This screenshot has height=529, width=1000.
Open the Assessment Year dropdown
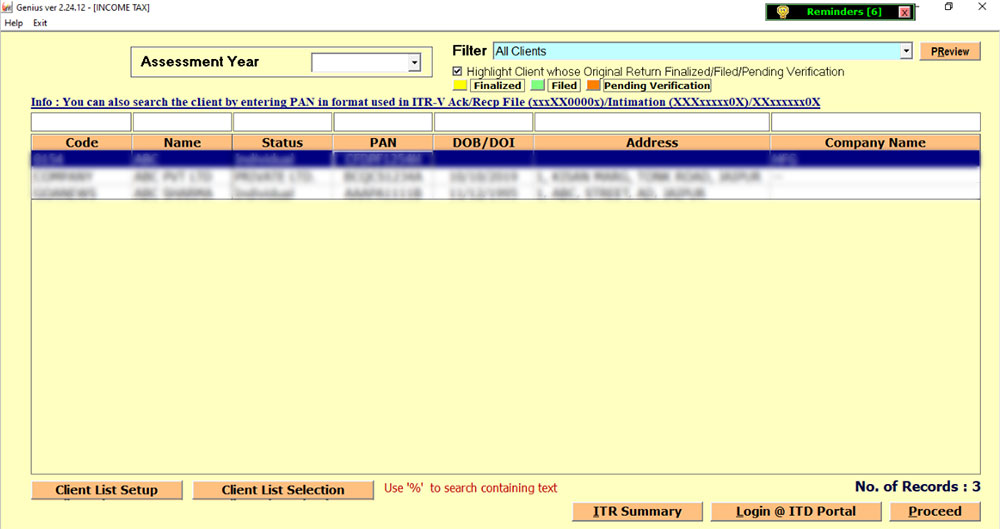(414, 63)
